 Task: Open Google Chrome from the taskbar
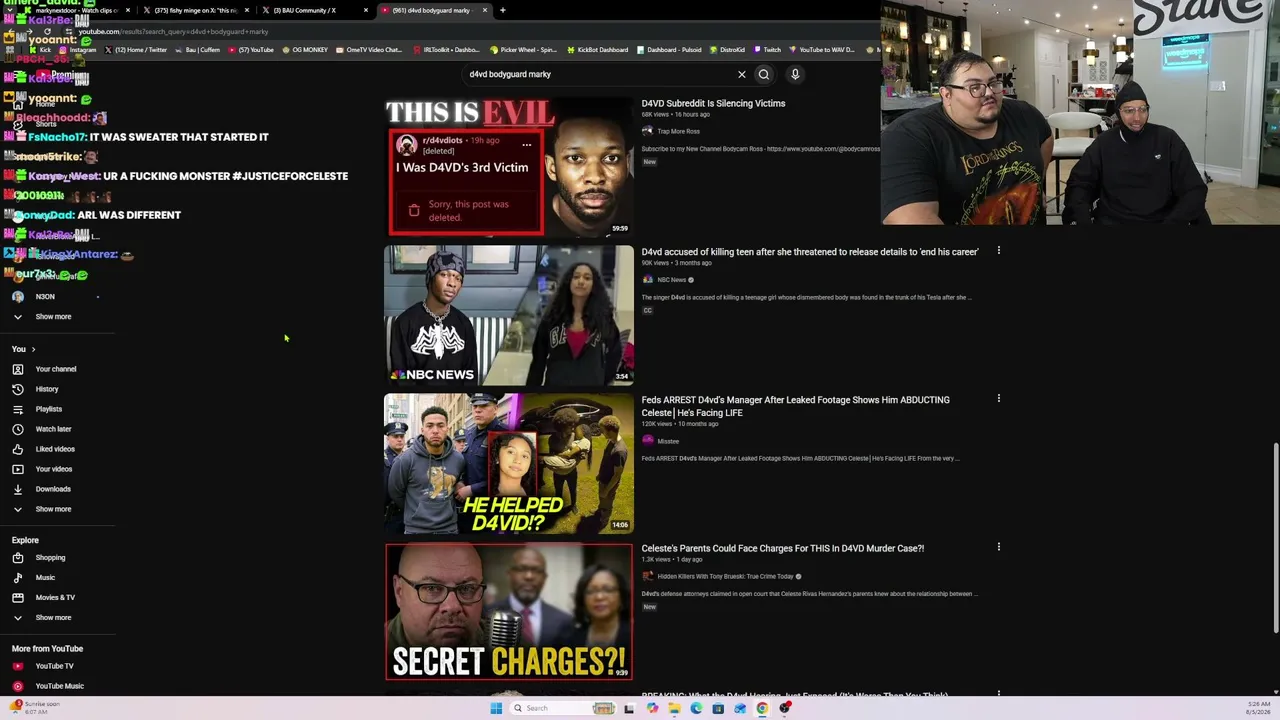tap(762, 708)
